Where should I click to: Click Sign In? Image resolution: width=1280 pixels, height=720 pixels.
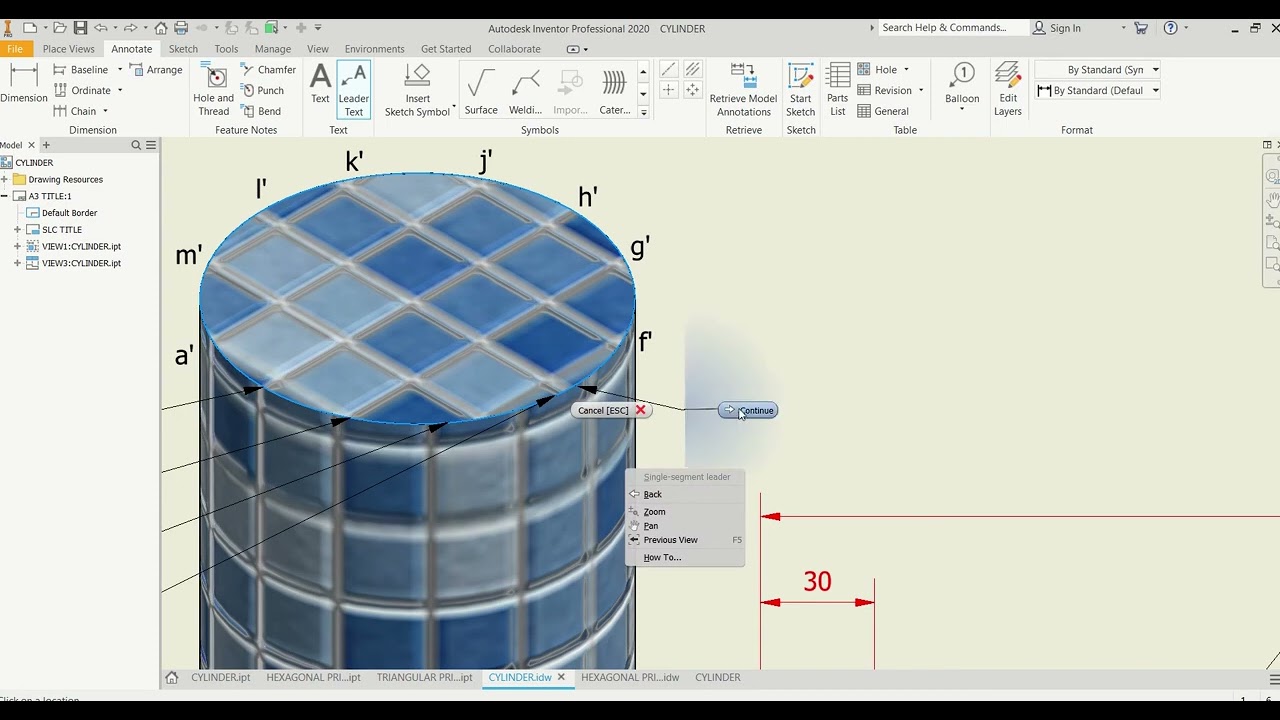point(1057,28)
